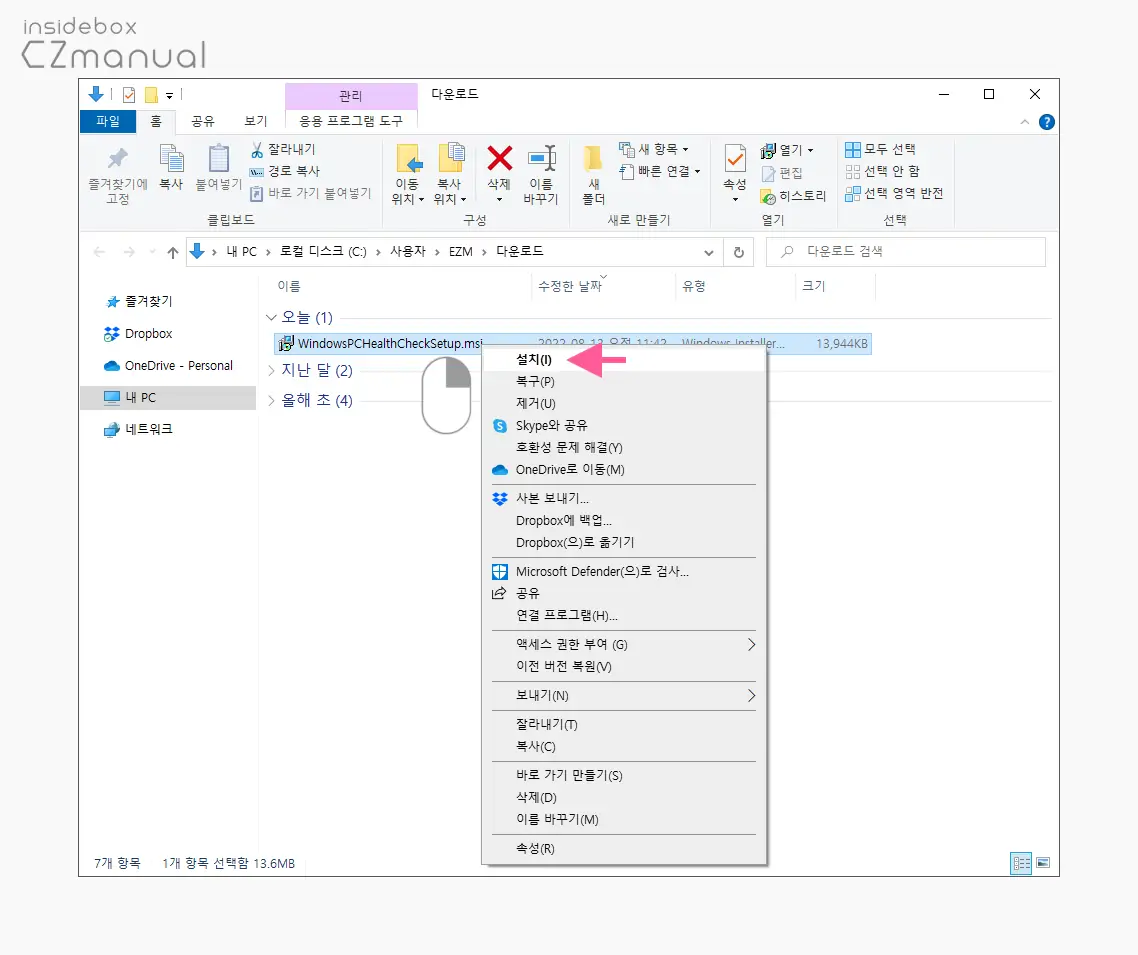The image size is (1138, 955).
Task: Select Scan with Microsoft Defender entry
Action: [624, 572]
